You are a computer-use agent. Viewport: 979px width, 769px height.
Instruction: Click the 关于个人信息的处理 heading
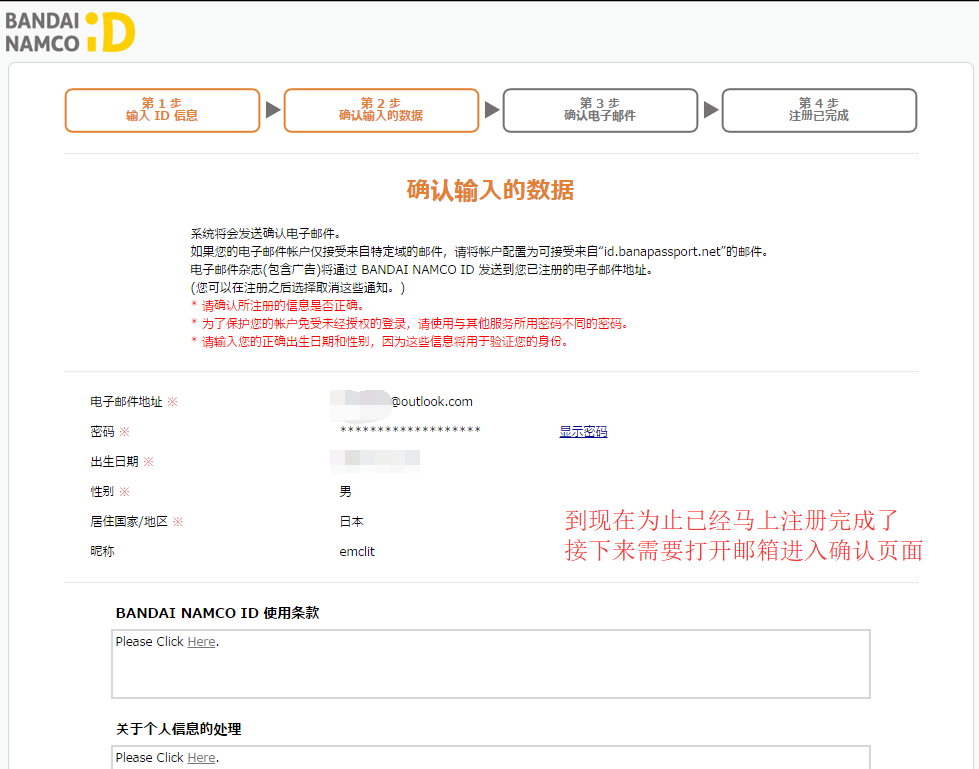[179, 729]
